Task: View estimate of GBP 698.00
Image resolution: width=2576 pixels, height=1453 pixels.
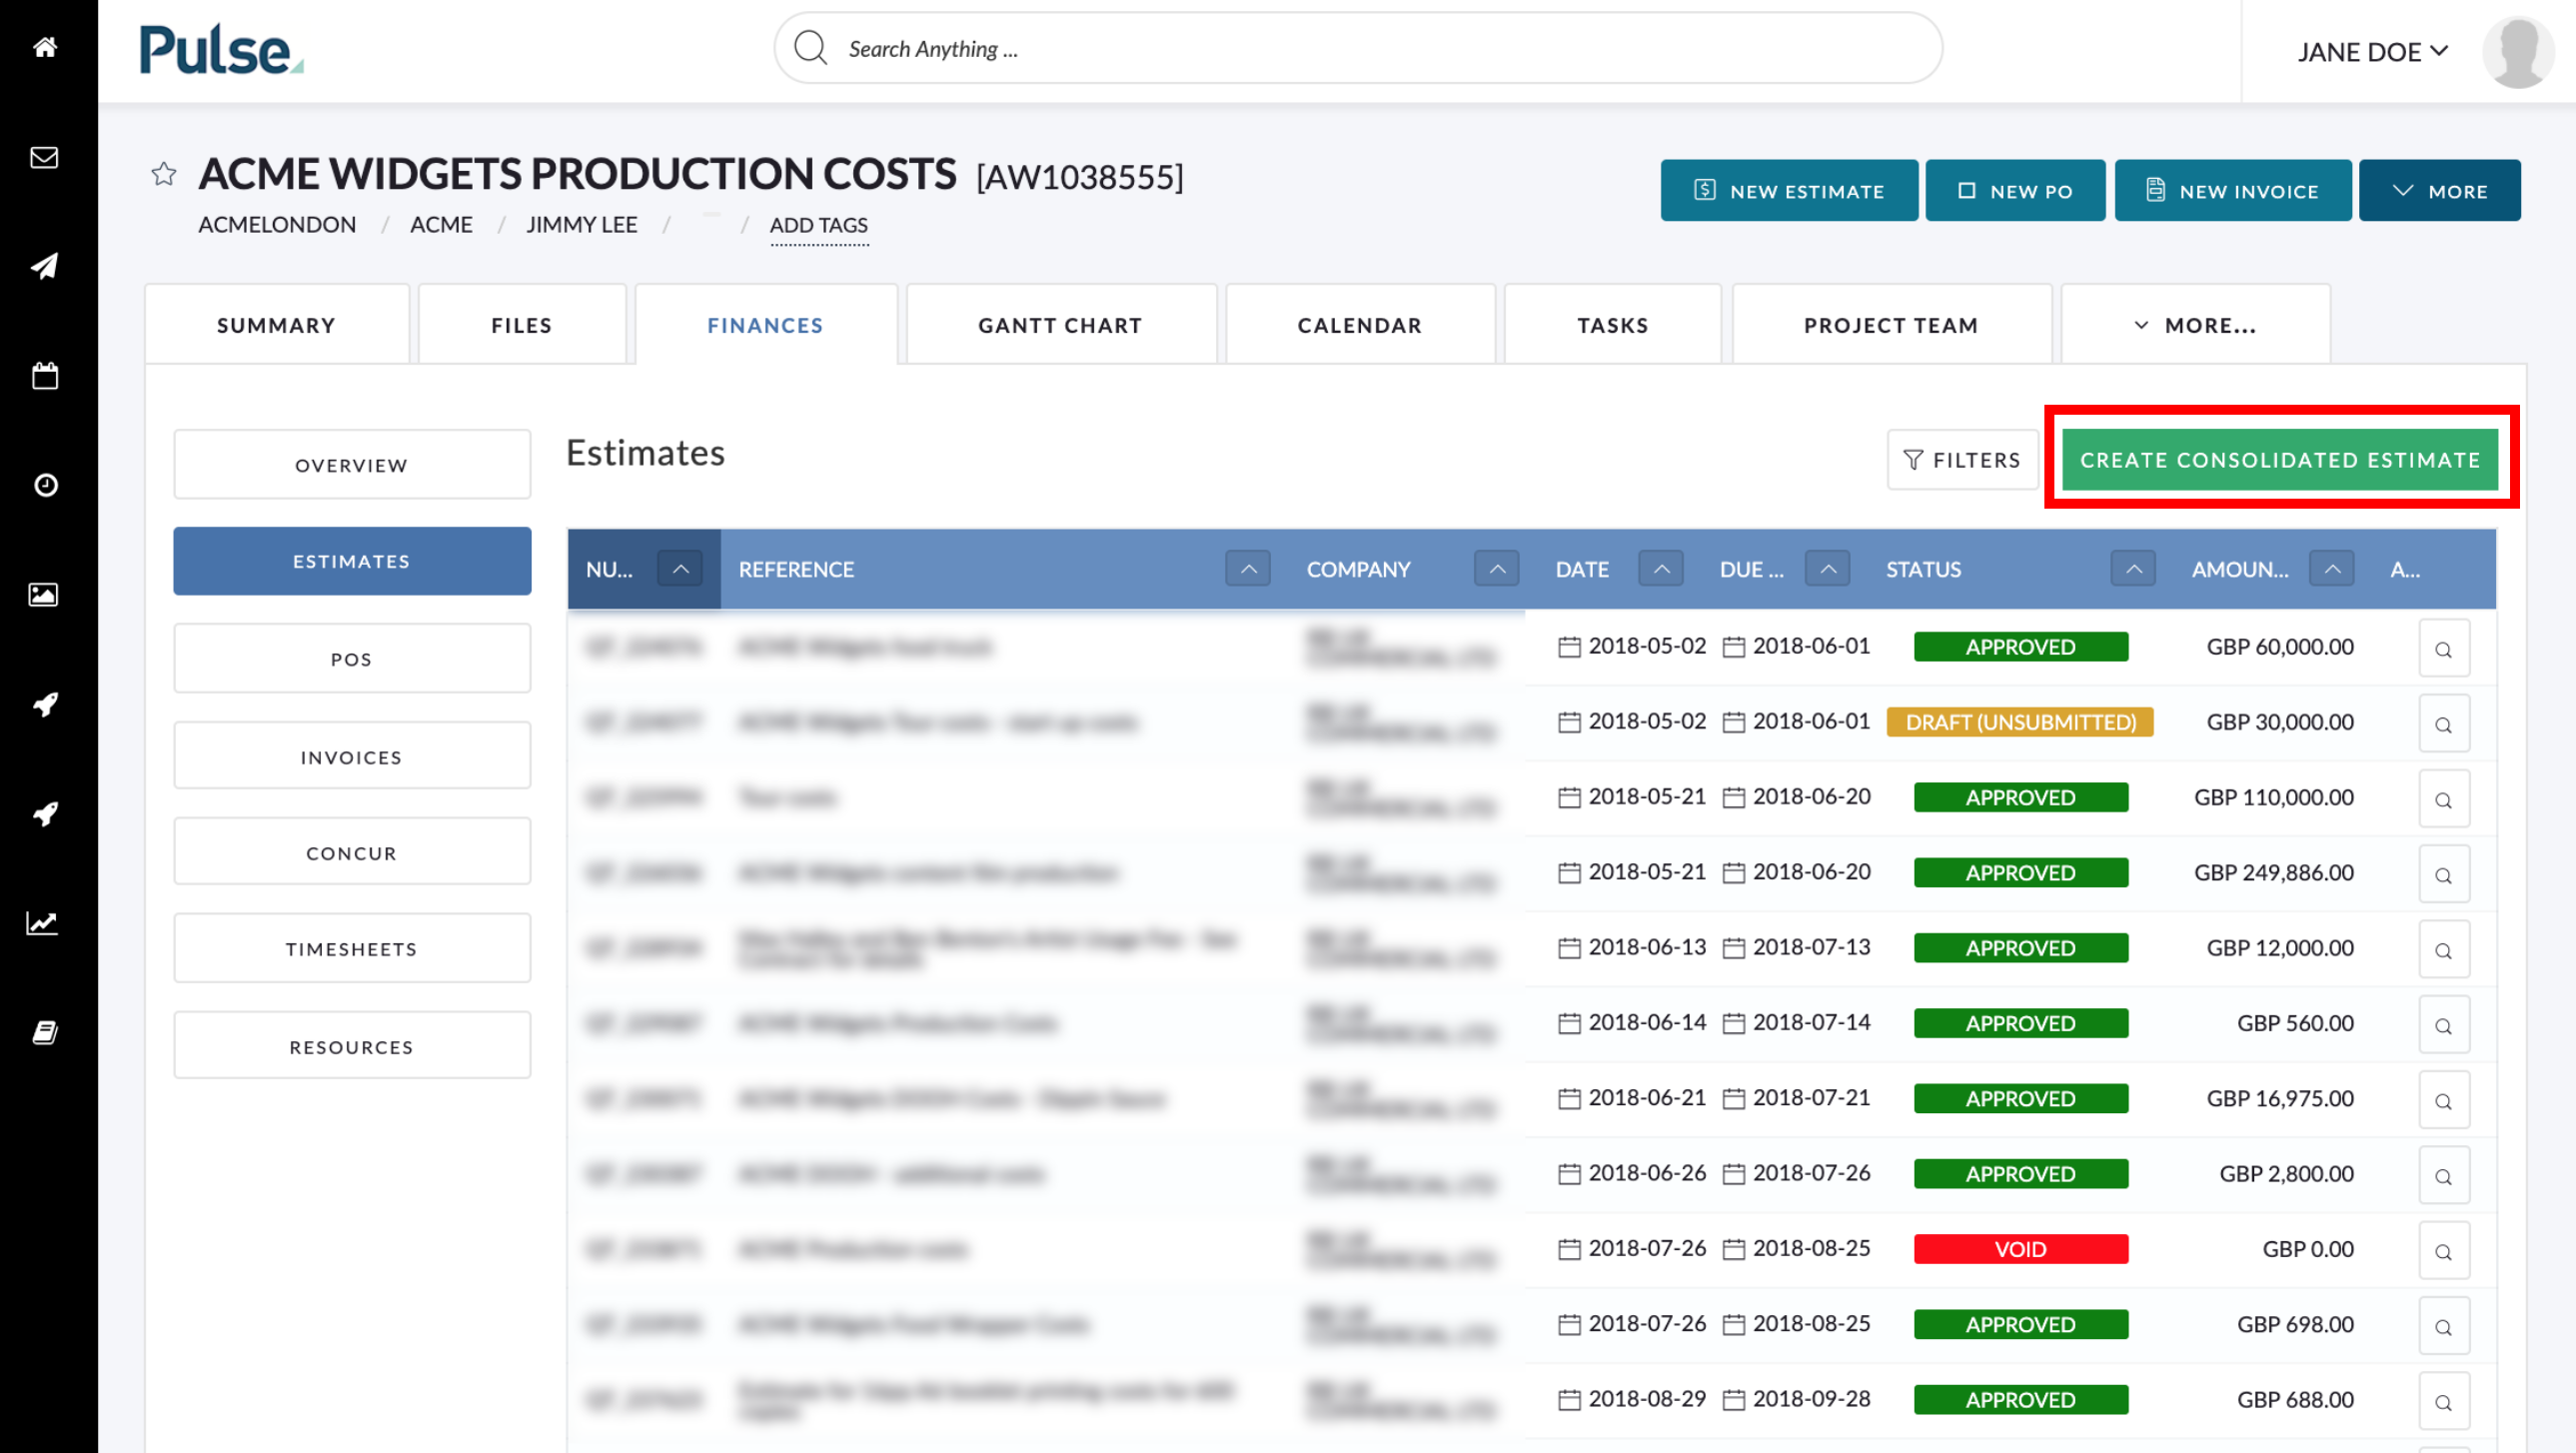Action: coord(2443,1326)
